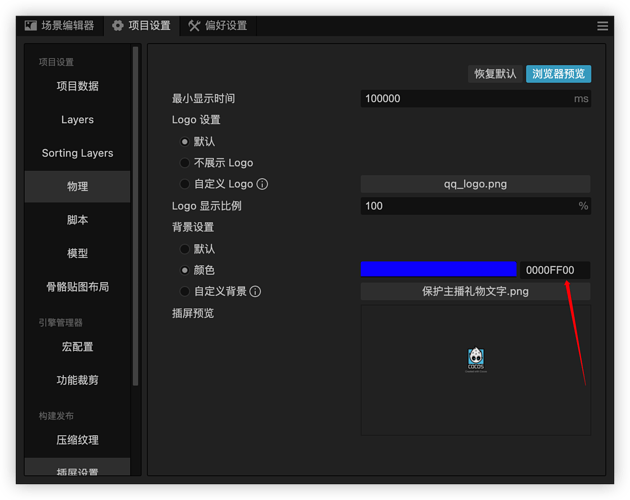The width and height of the screenshot is (630, 500).
Task: Select the 颜色 background radio option
Action: (184, 270)
